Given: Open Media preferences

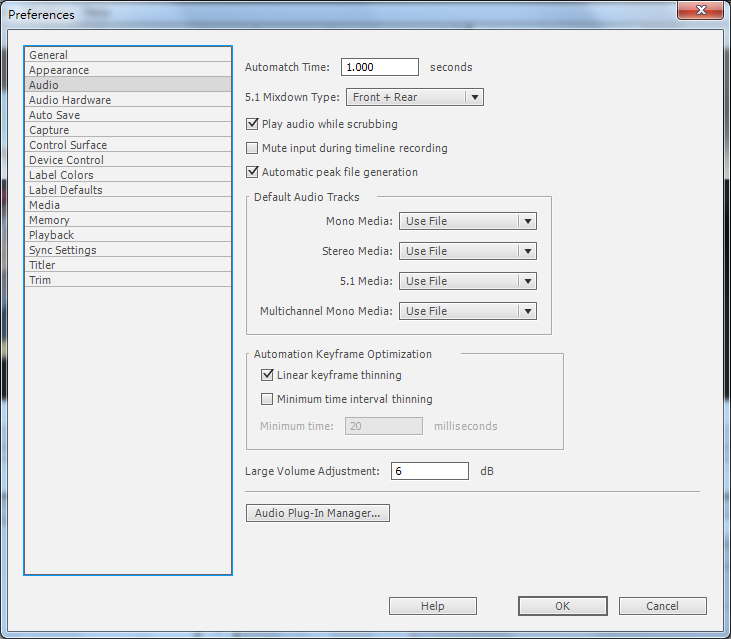Looking at the screenshot, I should click(x=128, y=205).
